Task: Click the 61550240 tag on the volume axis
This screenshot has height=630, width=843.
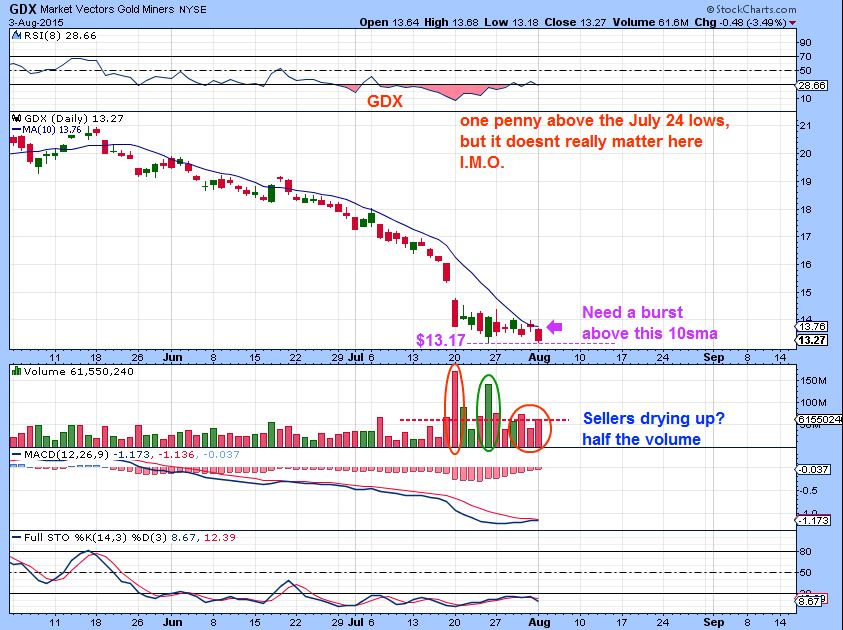Action: pyautogui.click(x=819, y=419)
